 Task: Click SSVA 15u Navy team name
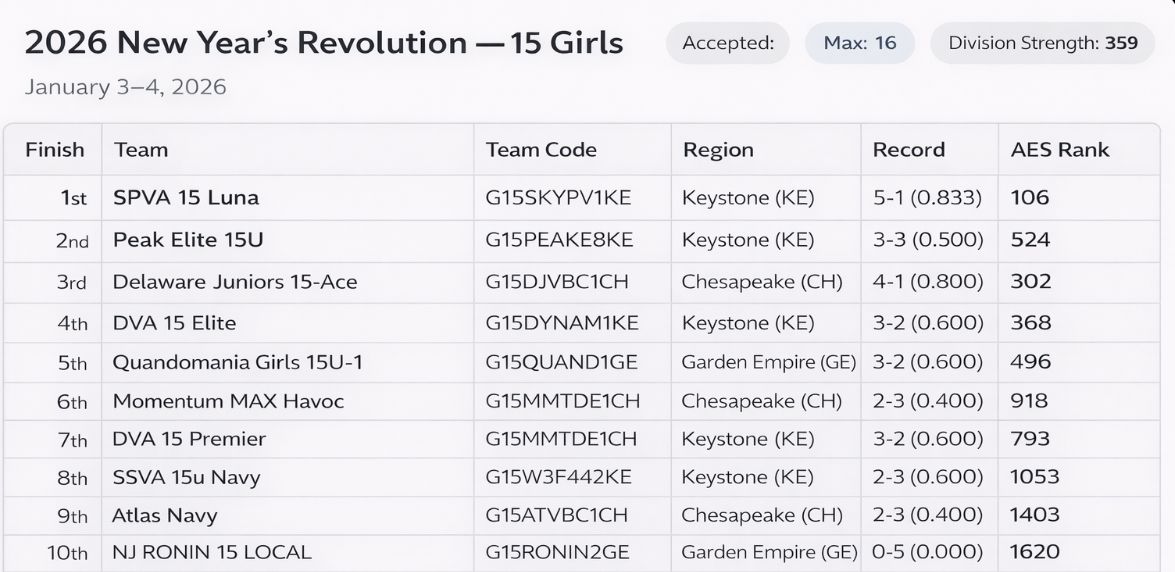click(186, 477)
